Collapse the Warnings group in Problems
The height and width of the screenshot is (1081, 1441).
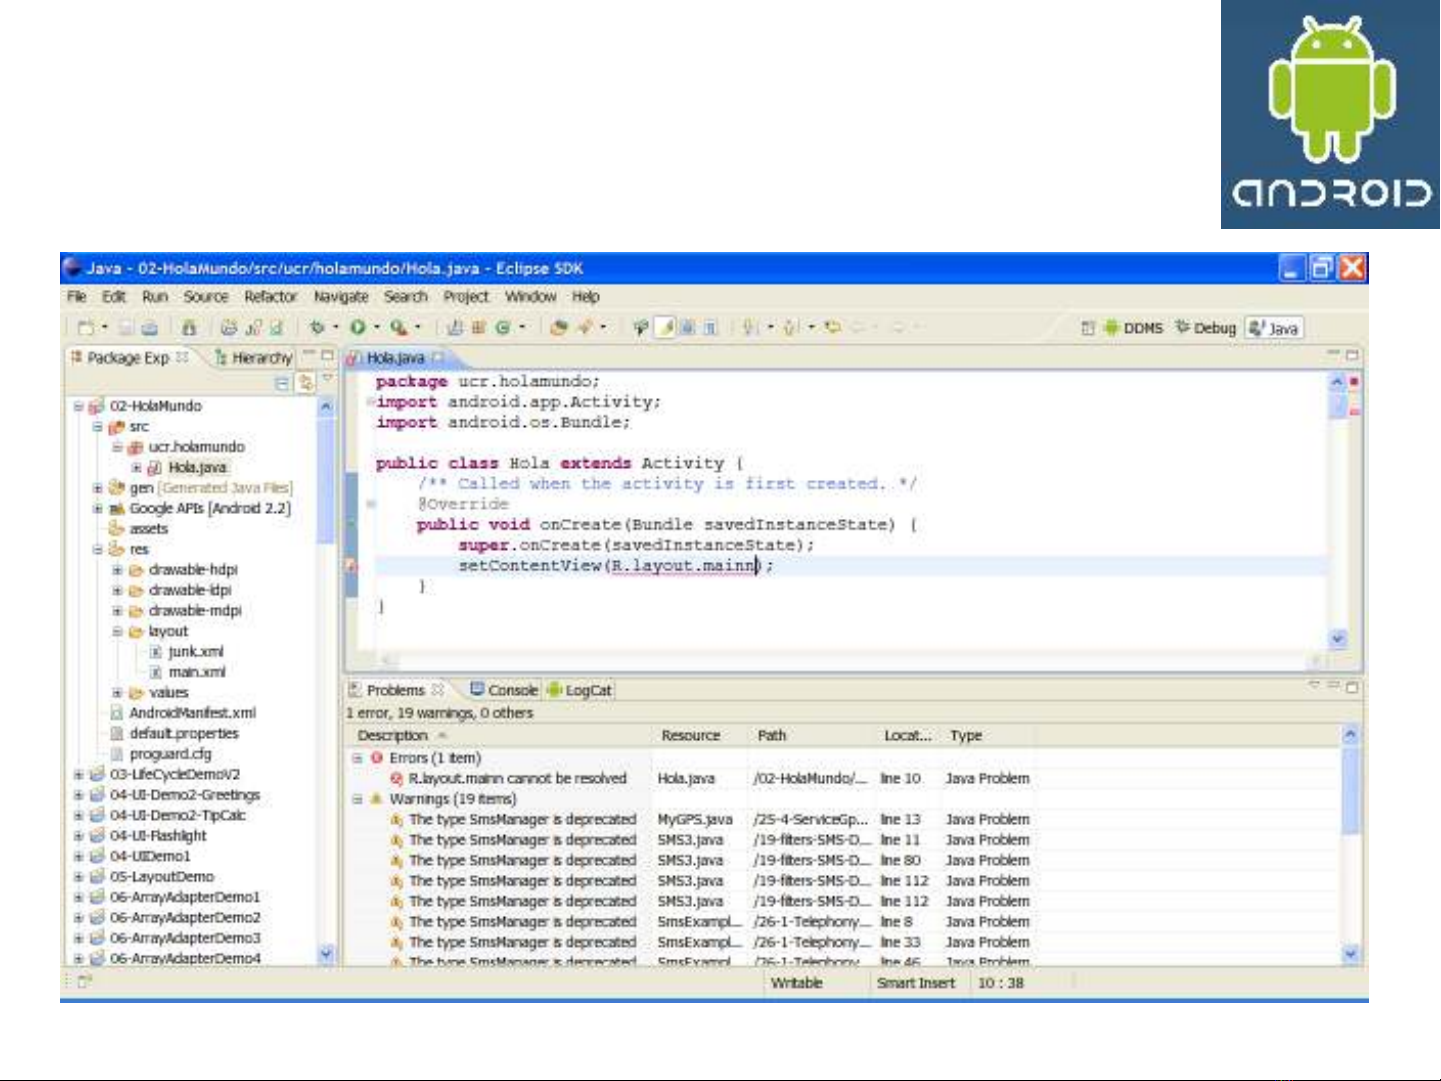click(x=357, y=799)
